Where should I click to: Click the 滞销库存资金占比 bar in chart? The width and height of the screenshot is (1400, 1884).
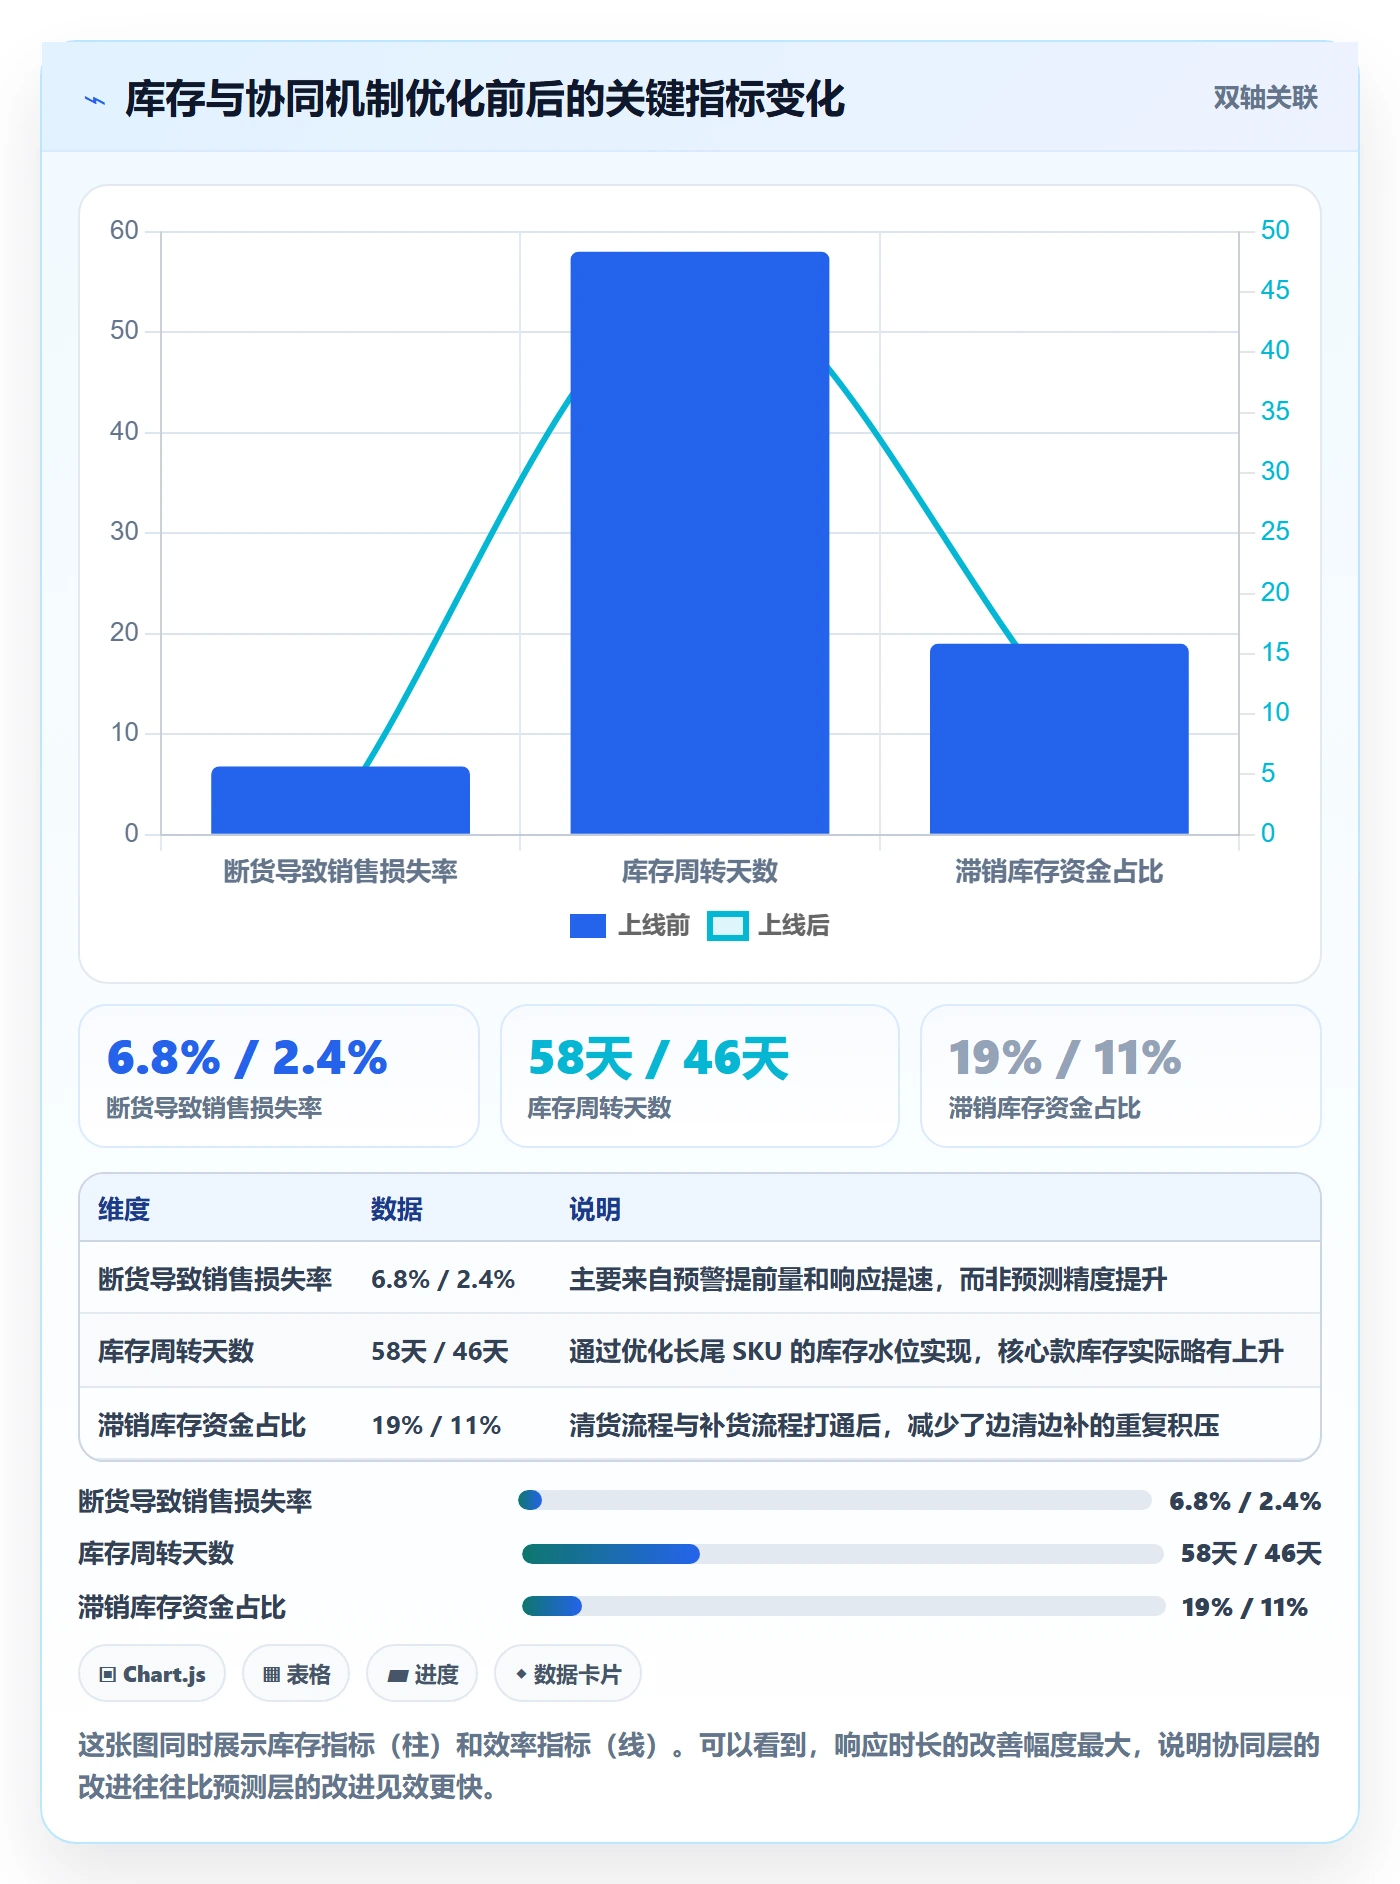(1059, 739)
